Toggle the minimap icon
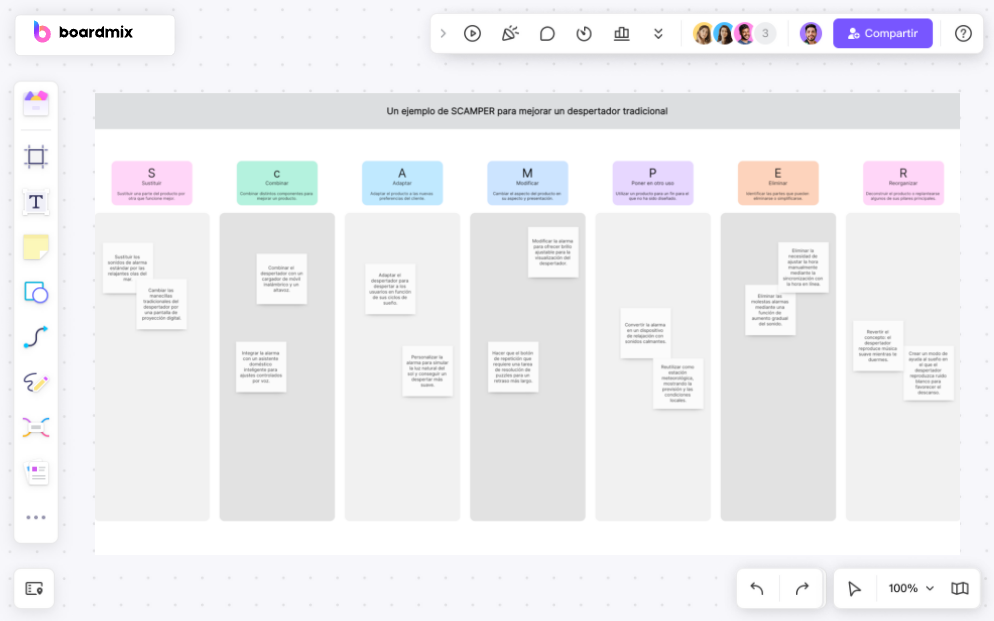 pyautogui.click(x=960, y=589)
